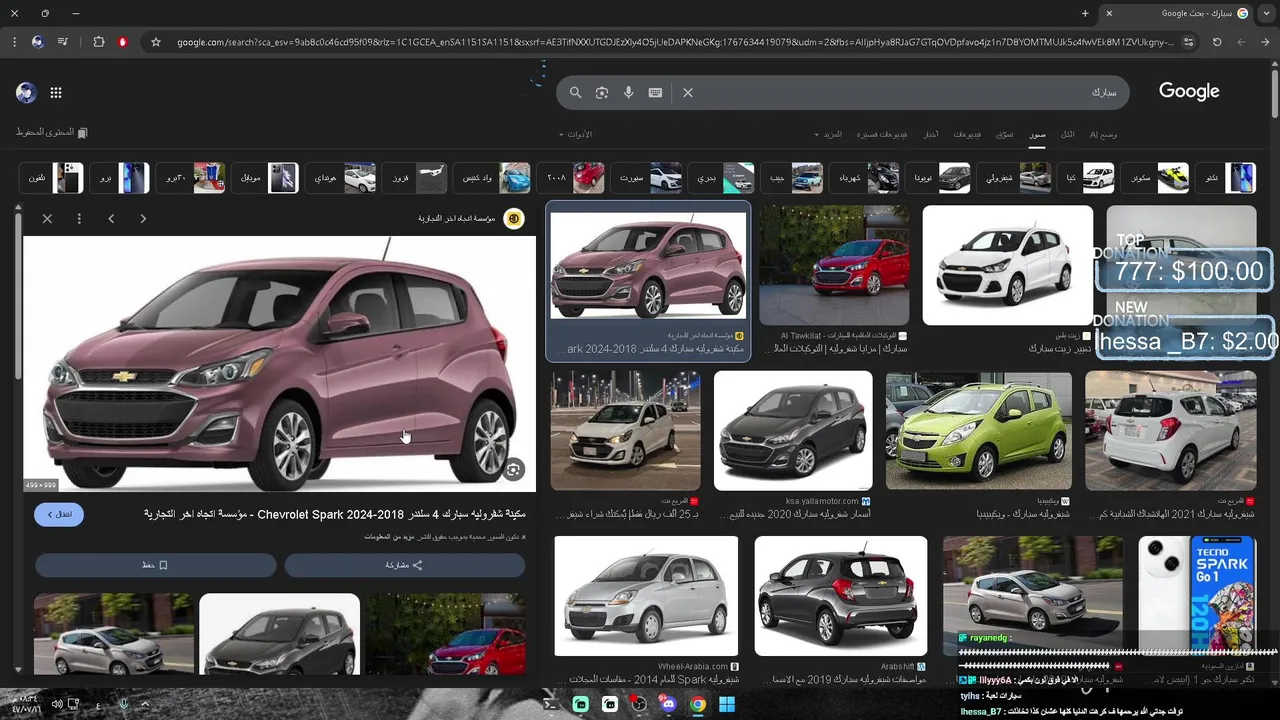Open the green Chevrolet Spark thumbnail

coord(979,431)
